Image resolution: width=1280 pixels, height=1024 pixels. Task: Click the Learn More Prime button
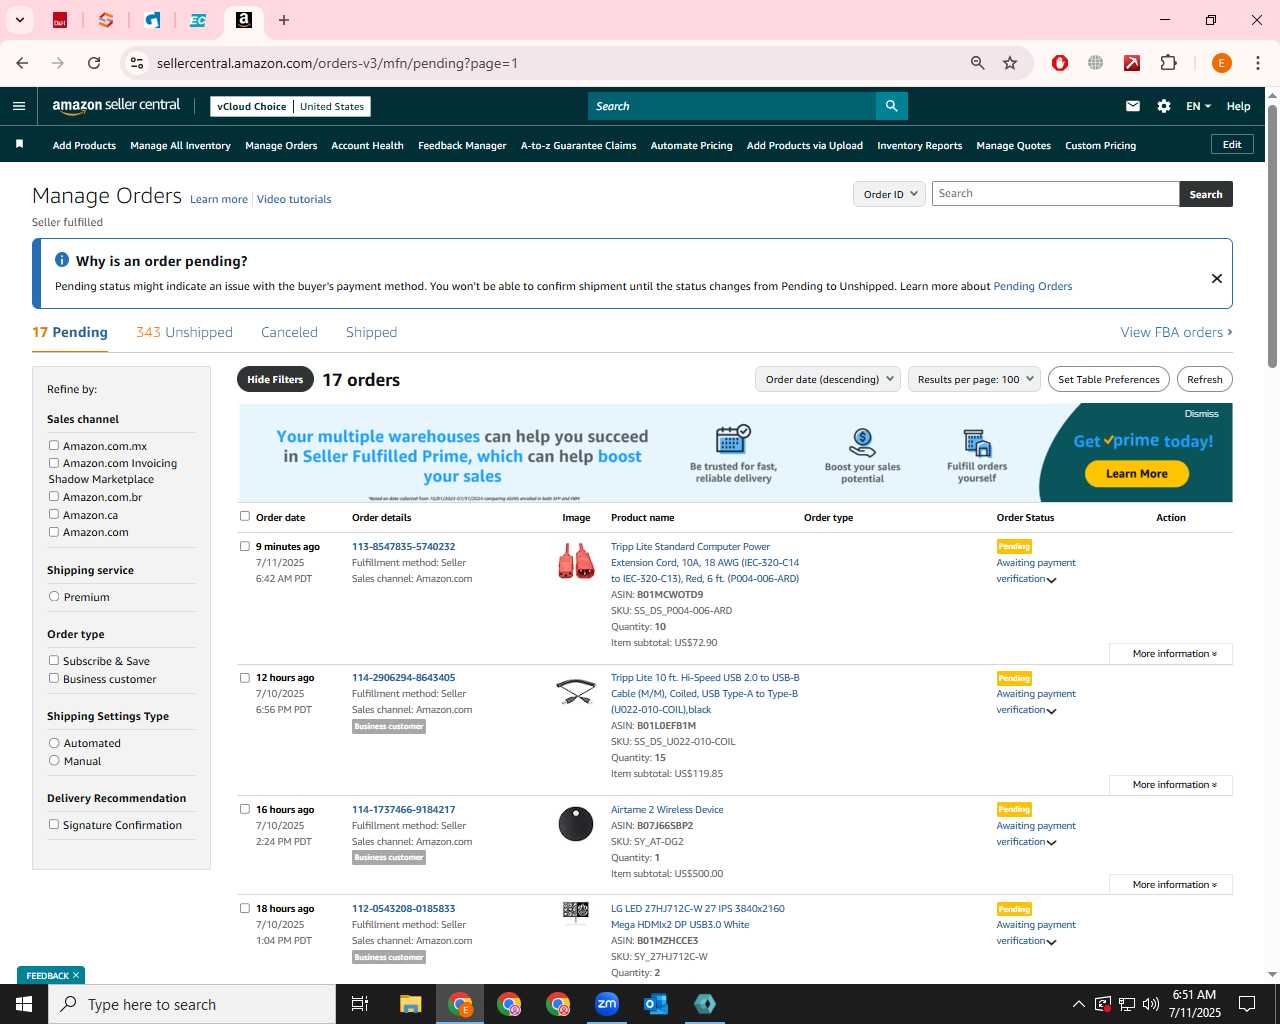tap(1137, 474)
